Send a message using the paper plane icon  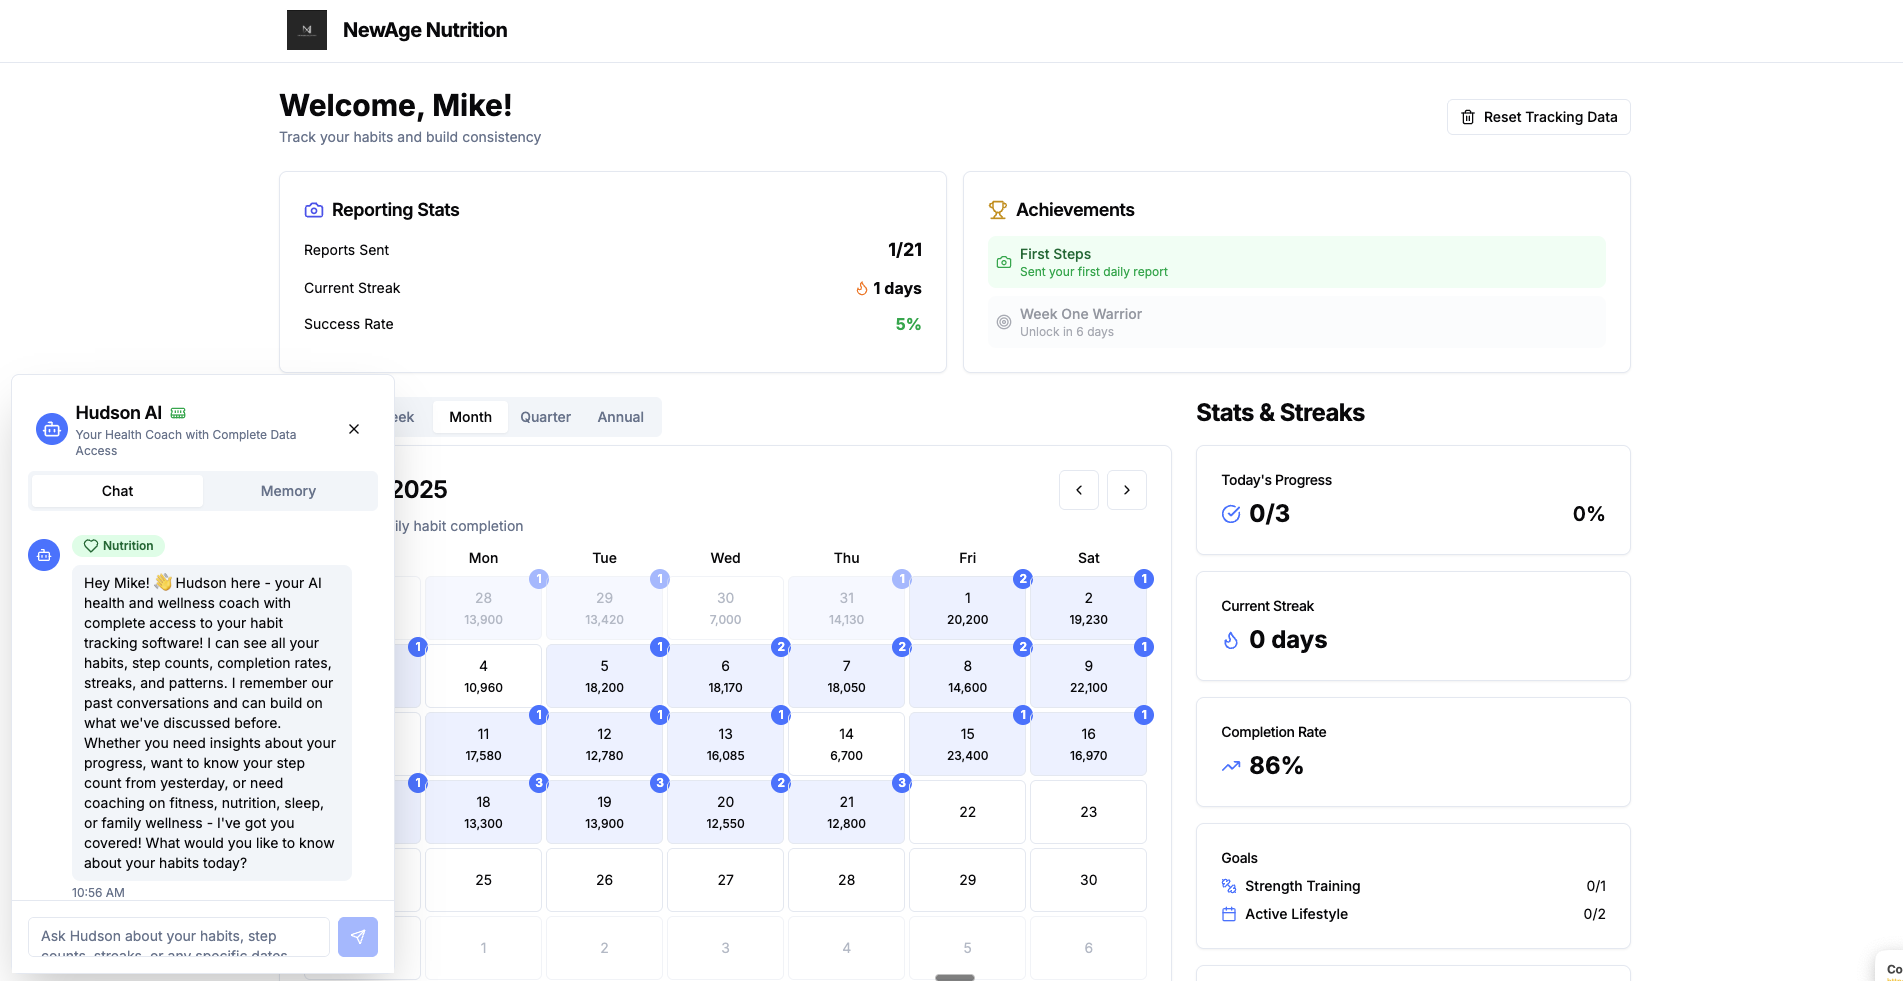[x=357, y=937]
